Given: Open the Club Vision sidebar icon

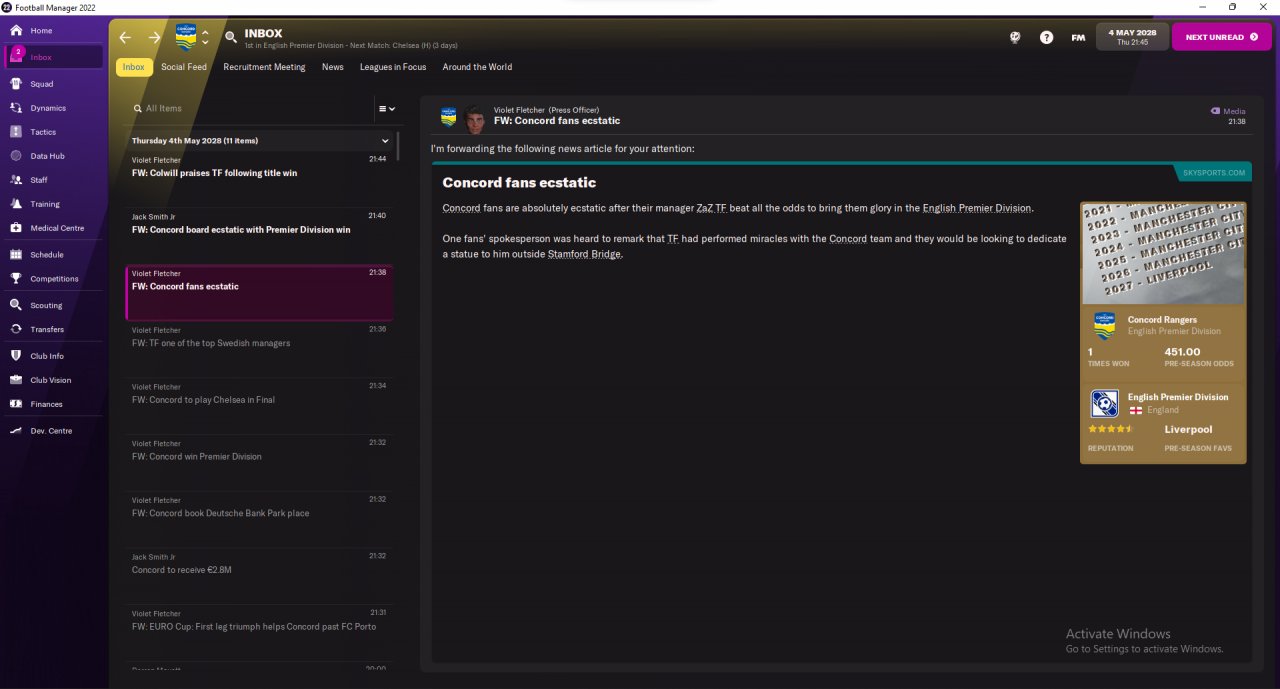Looking at the screenshot, I should coord(16,380).
